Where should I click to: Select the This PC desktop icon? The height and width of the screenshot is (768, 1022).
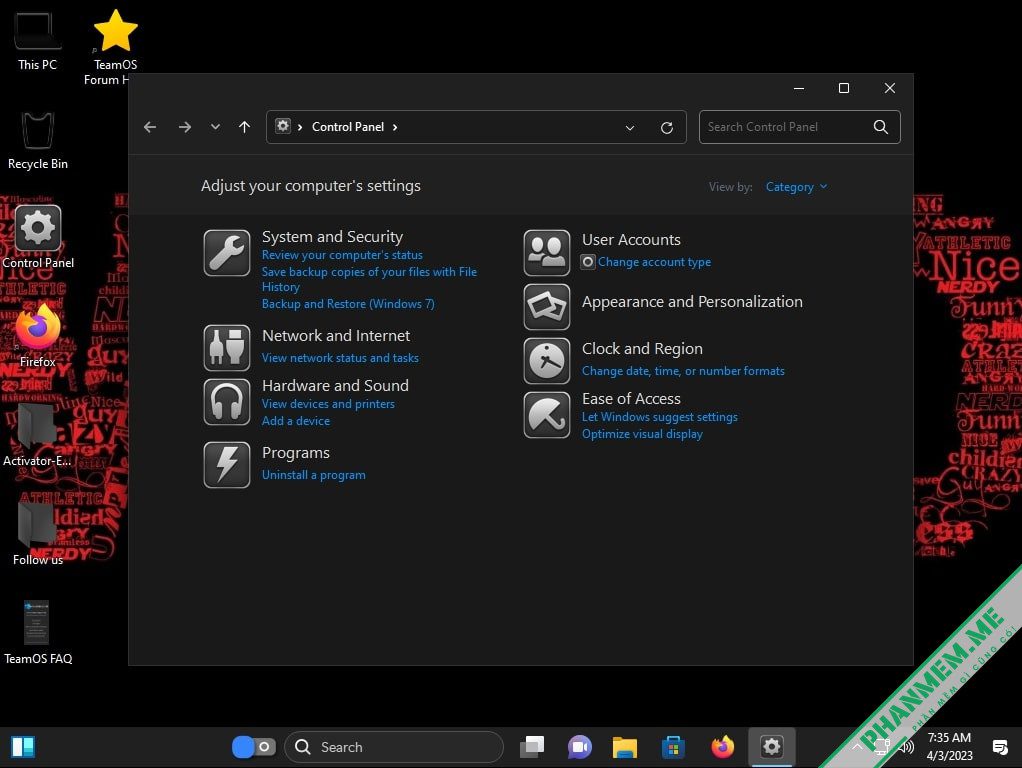pyautogui.click(x=37, y=40)
